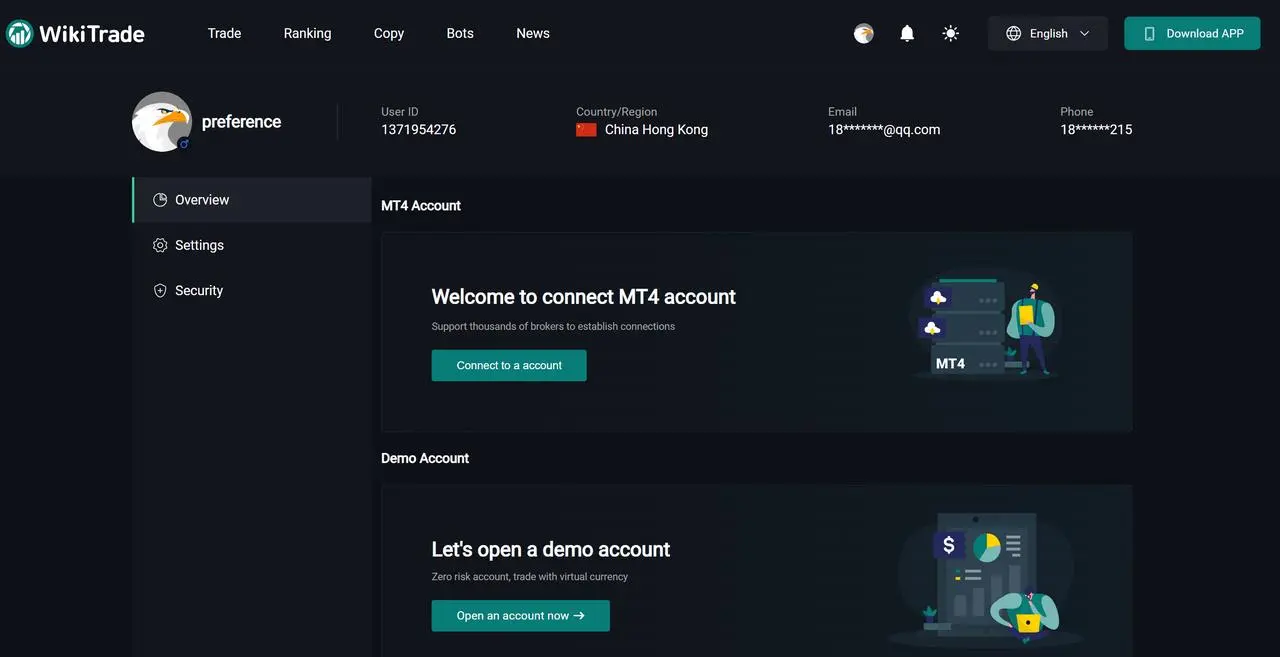Go to the Copy section
Image resolution: width=1280 pixels, height=657 pixels.
tap(389, 33)
